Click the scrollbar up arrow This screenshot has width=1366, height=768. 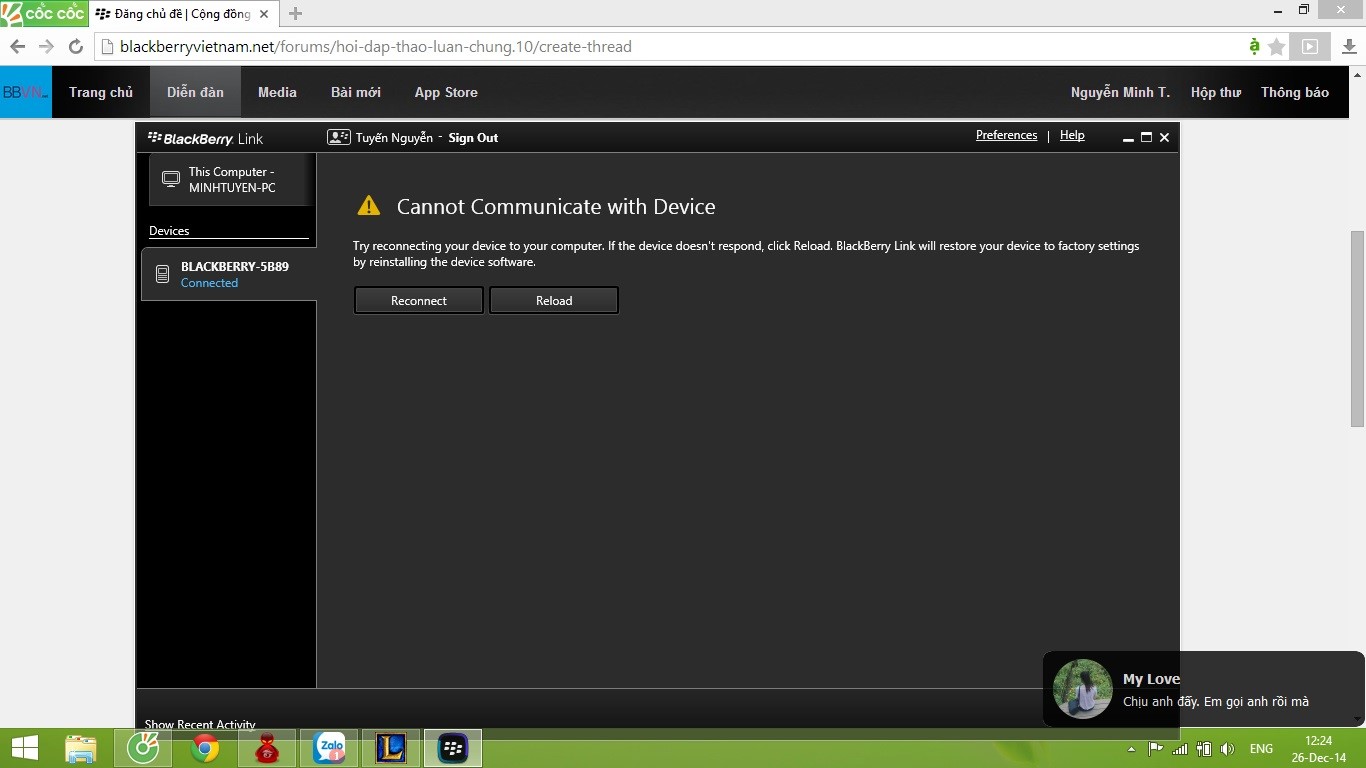pyautogui.click(x=1357, y=74)
